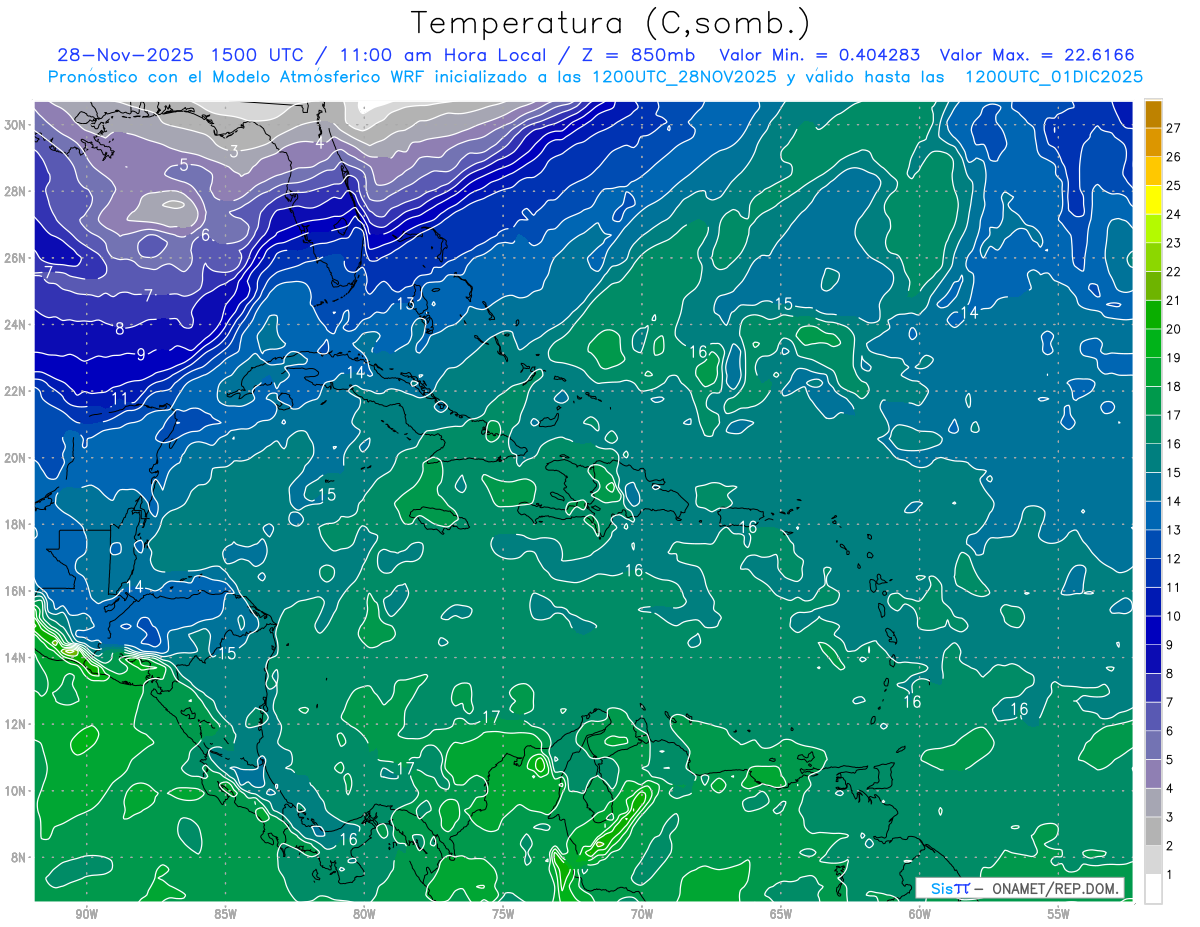Pick the white swatch below legend 1
1200x927 pixels.
click(x=1153, y=889)
